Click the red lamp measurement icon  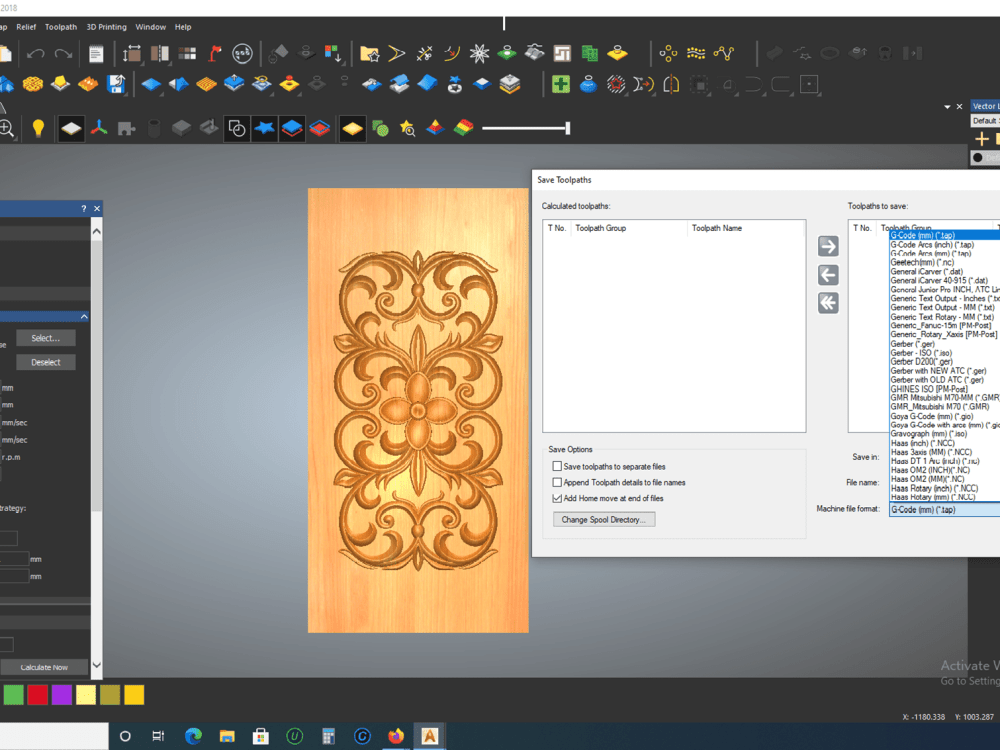tap(215, 52)
